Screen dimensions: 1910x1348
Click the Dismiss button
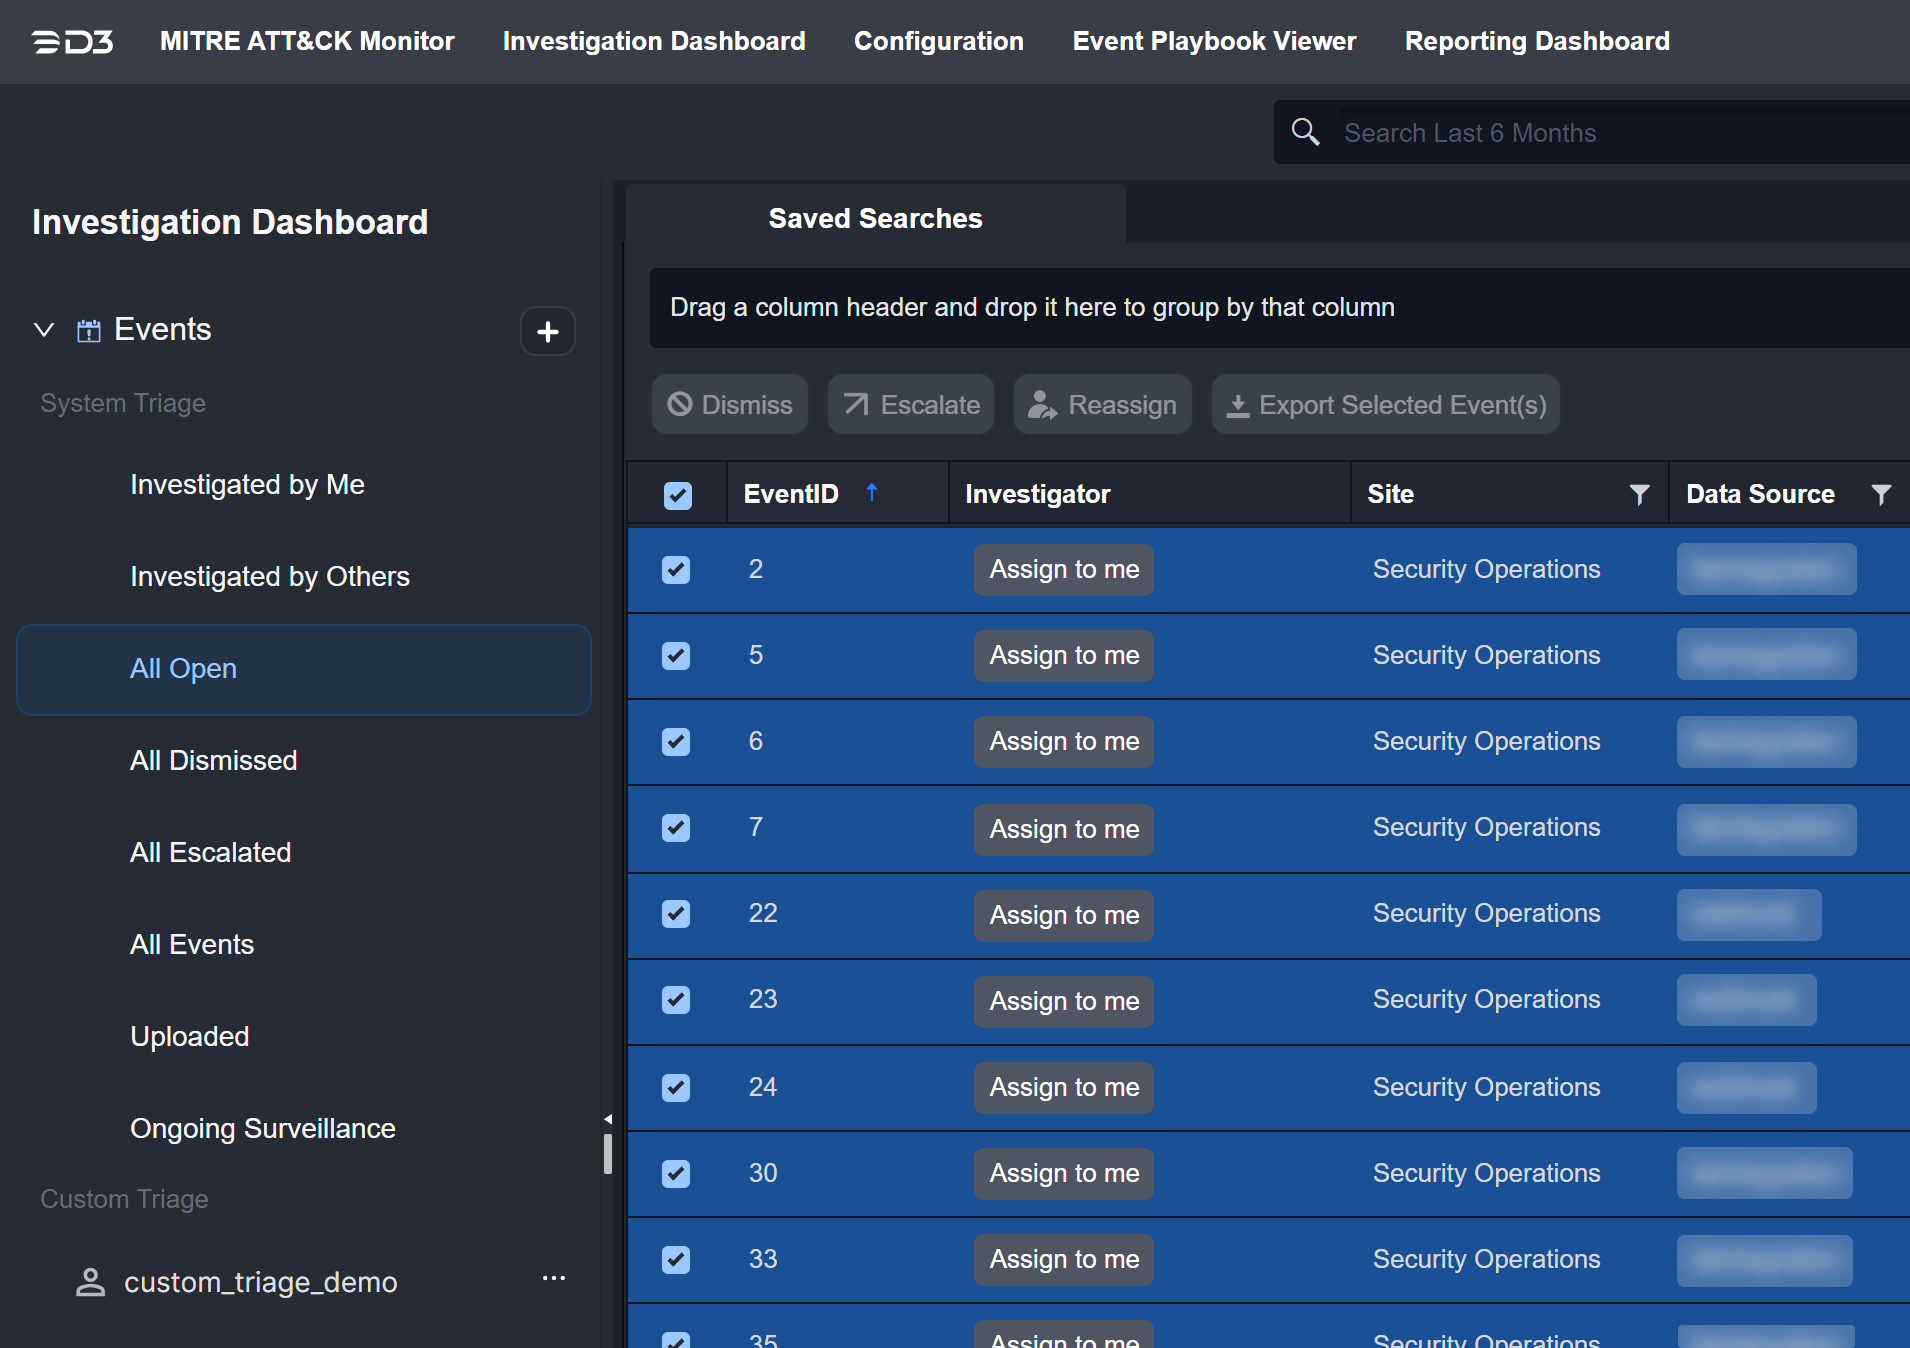pyautogui.click(x=730, y=405)
